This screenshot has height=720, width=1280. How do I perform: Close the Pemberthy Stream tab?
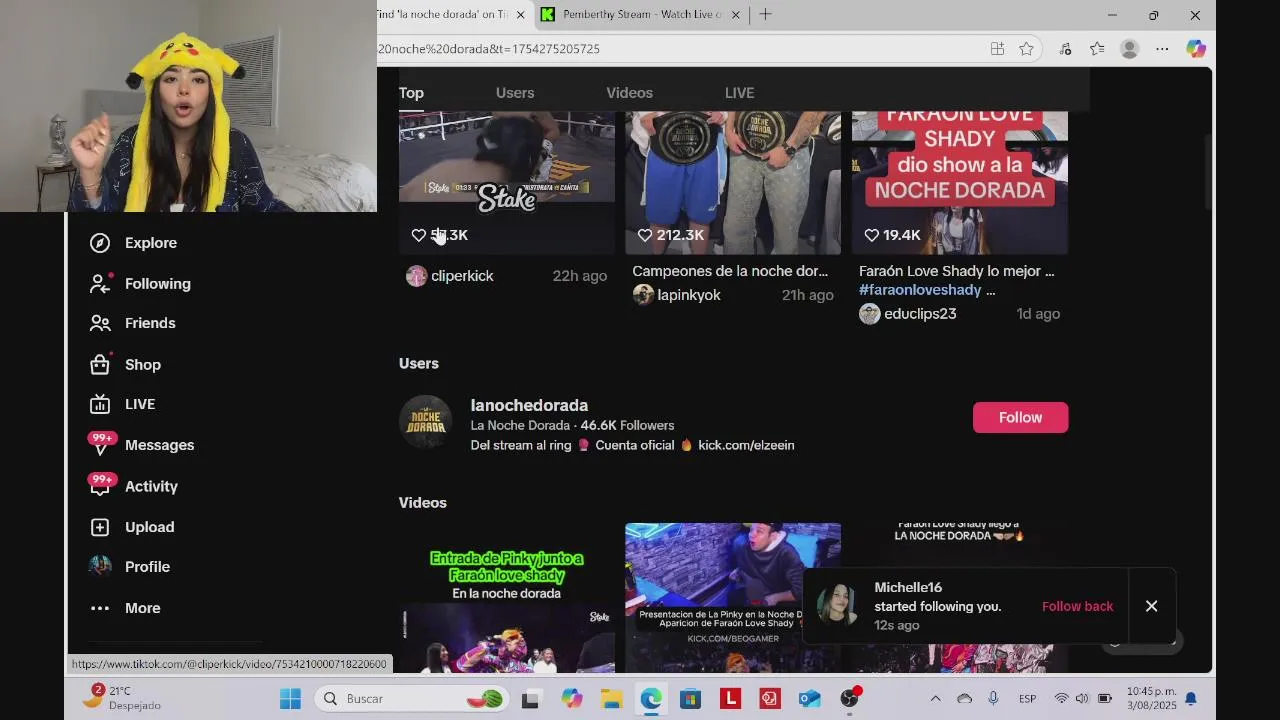(736, 15)
